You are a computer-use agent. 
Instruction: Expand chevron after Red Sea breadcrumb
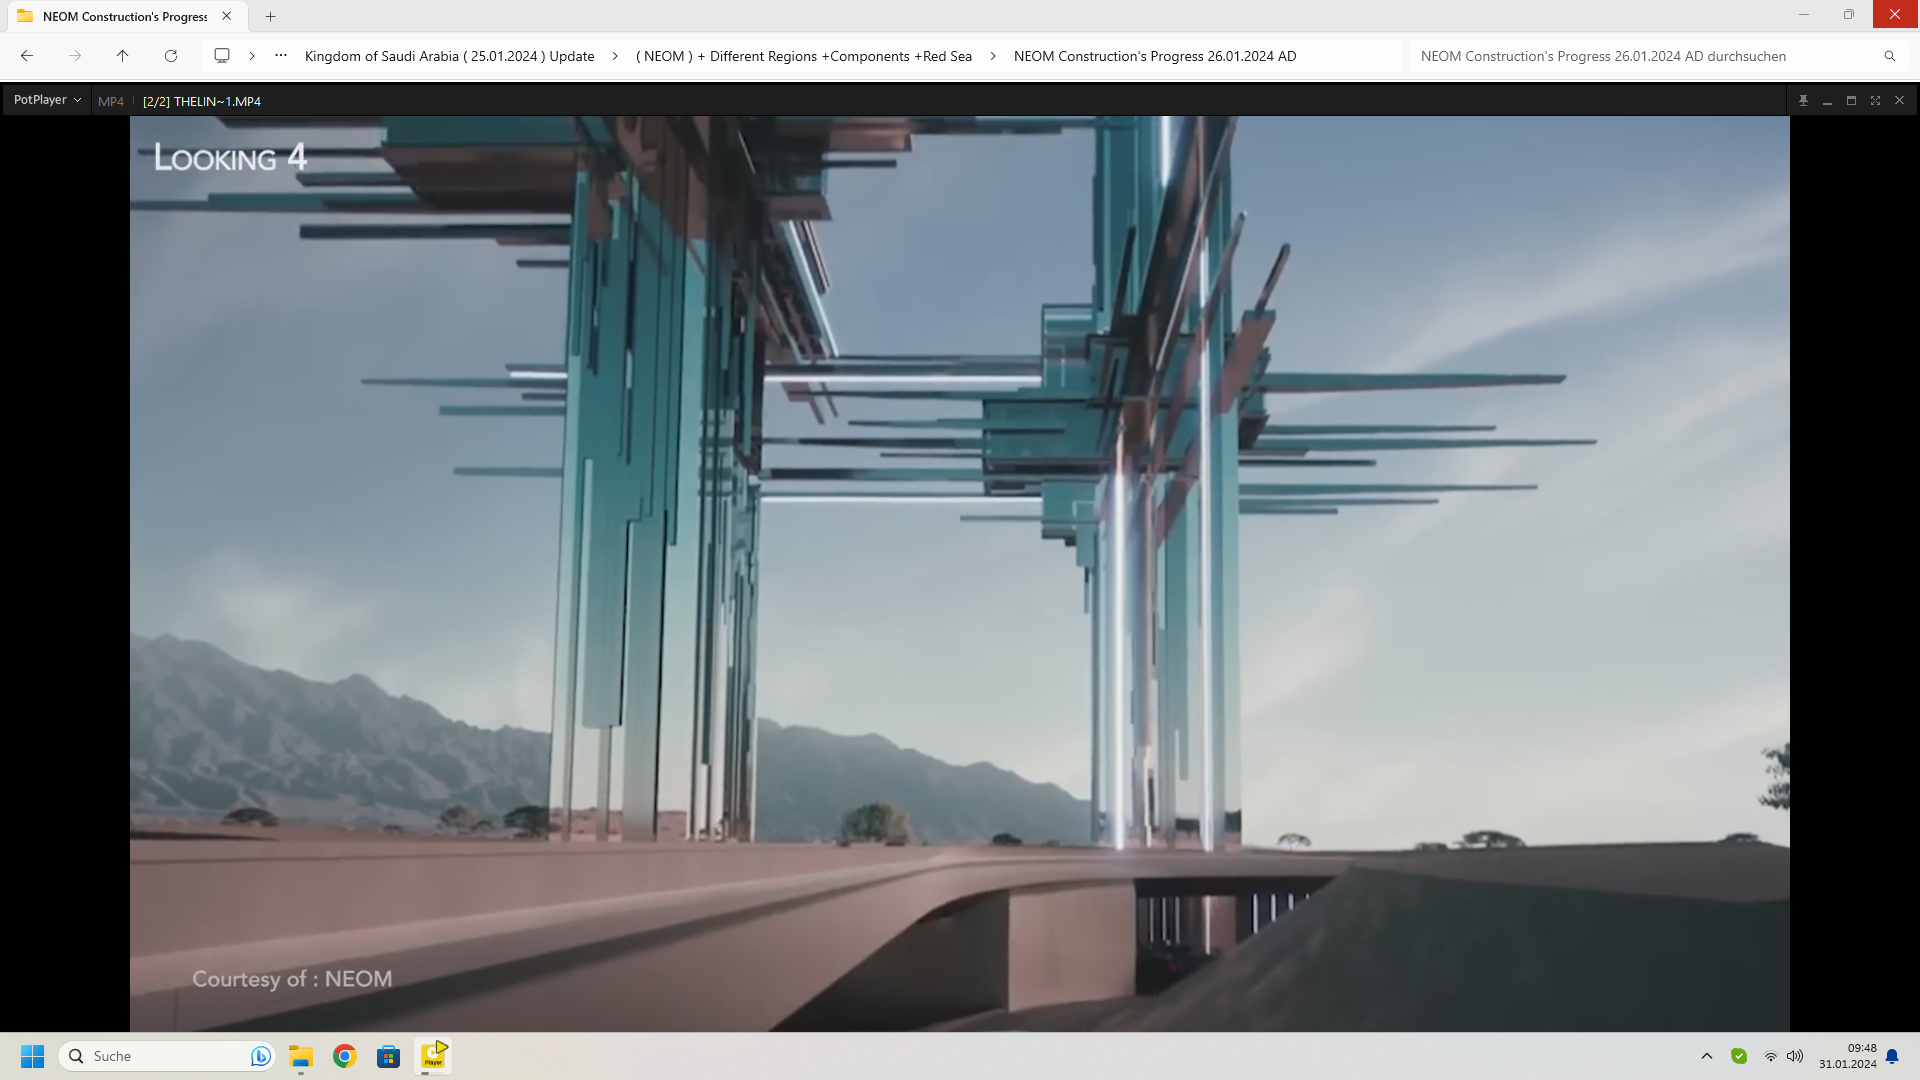pyautogui.click(x=993, y=56)
